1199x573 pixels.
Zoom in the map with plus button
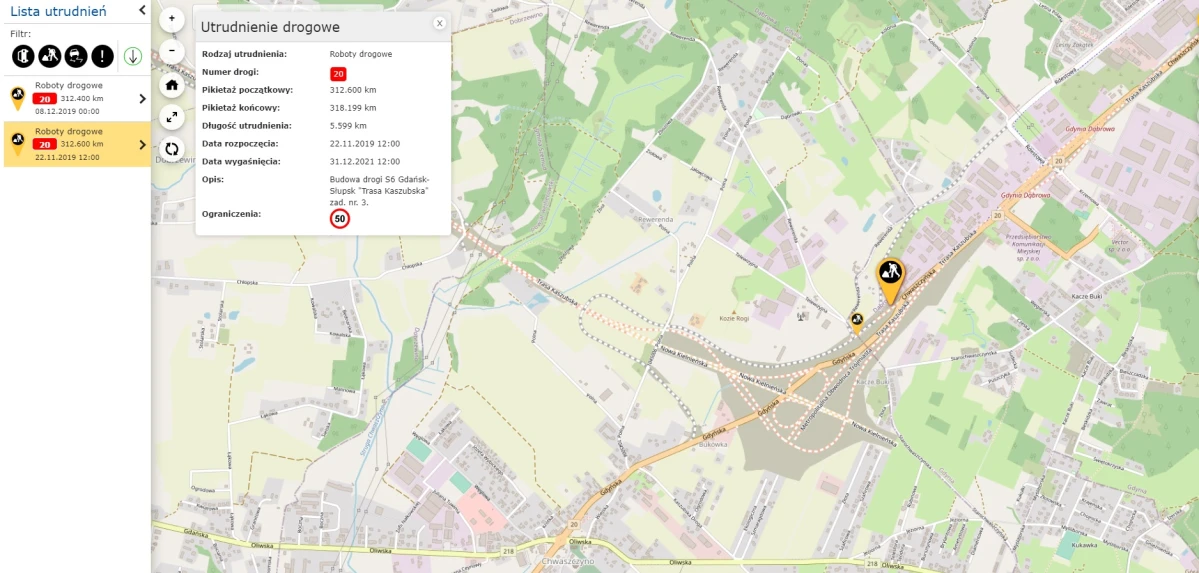tap(172, 19)
